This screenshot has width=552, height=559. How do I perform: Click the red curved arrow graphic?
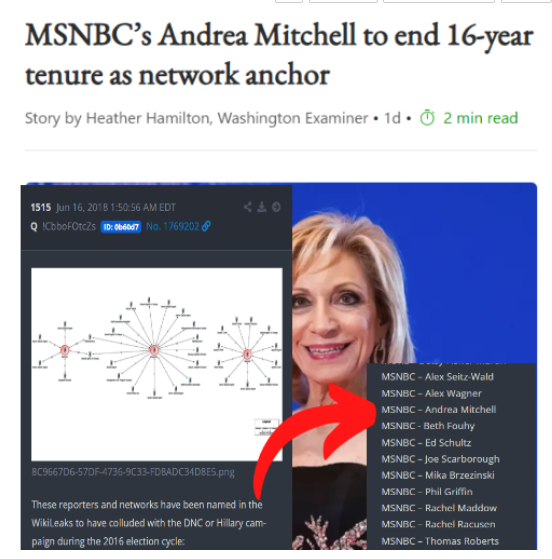[x=314, y=440]
